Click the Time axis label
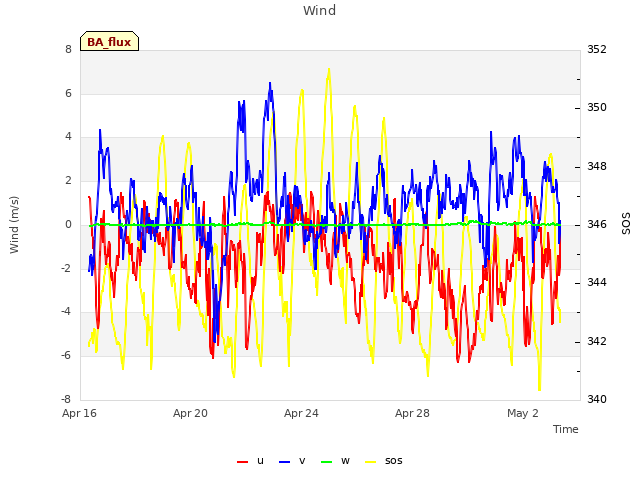The image size is (640, 480). (x=566, y=429)
